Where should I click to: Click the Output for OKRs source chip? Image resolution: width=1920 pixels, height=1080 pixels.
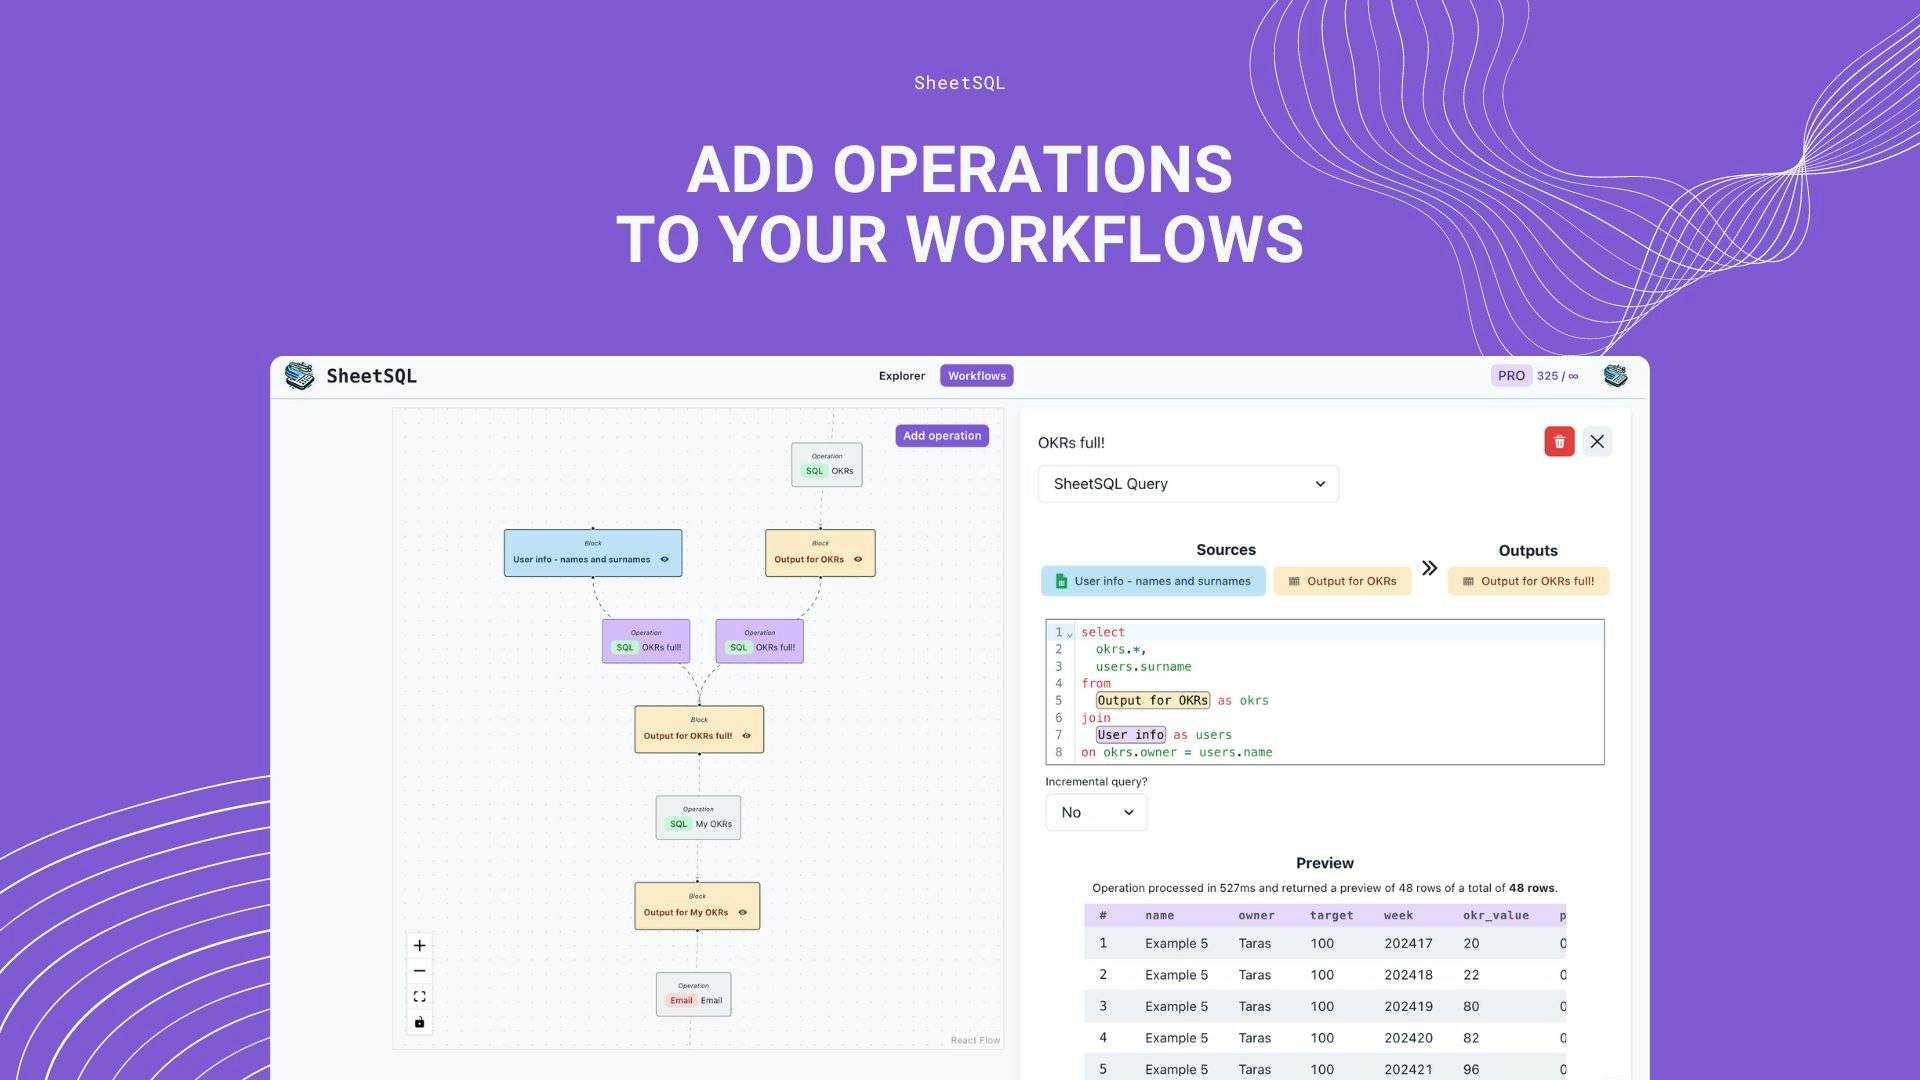pyautogui.click(x=1342, y=581)
